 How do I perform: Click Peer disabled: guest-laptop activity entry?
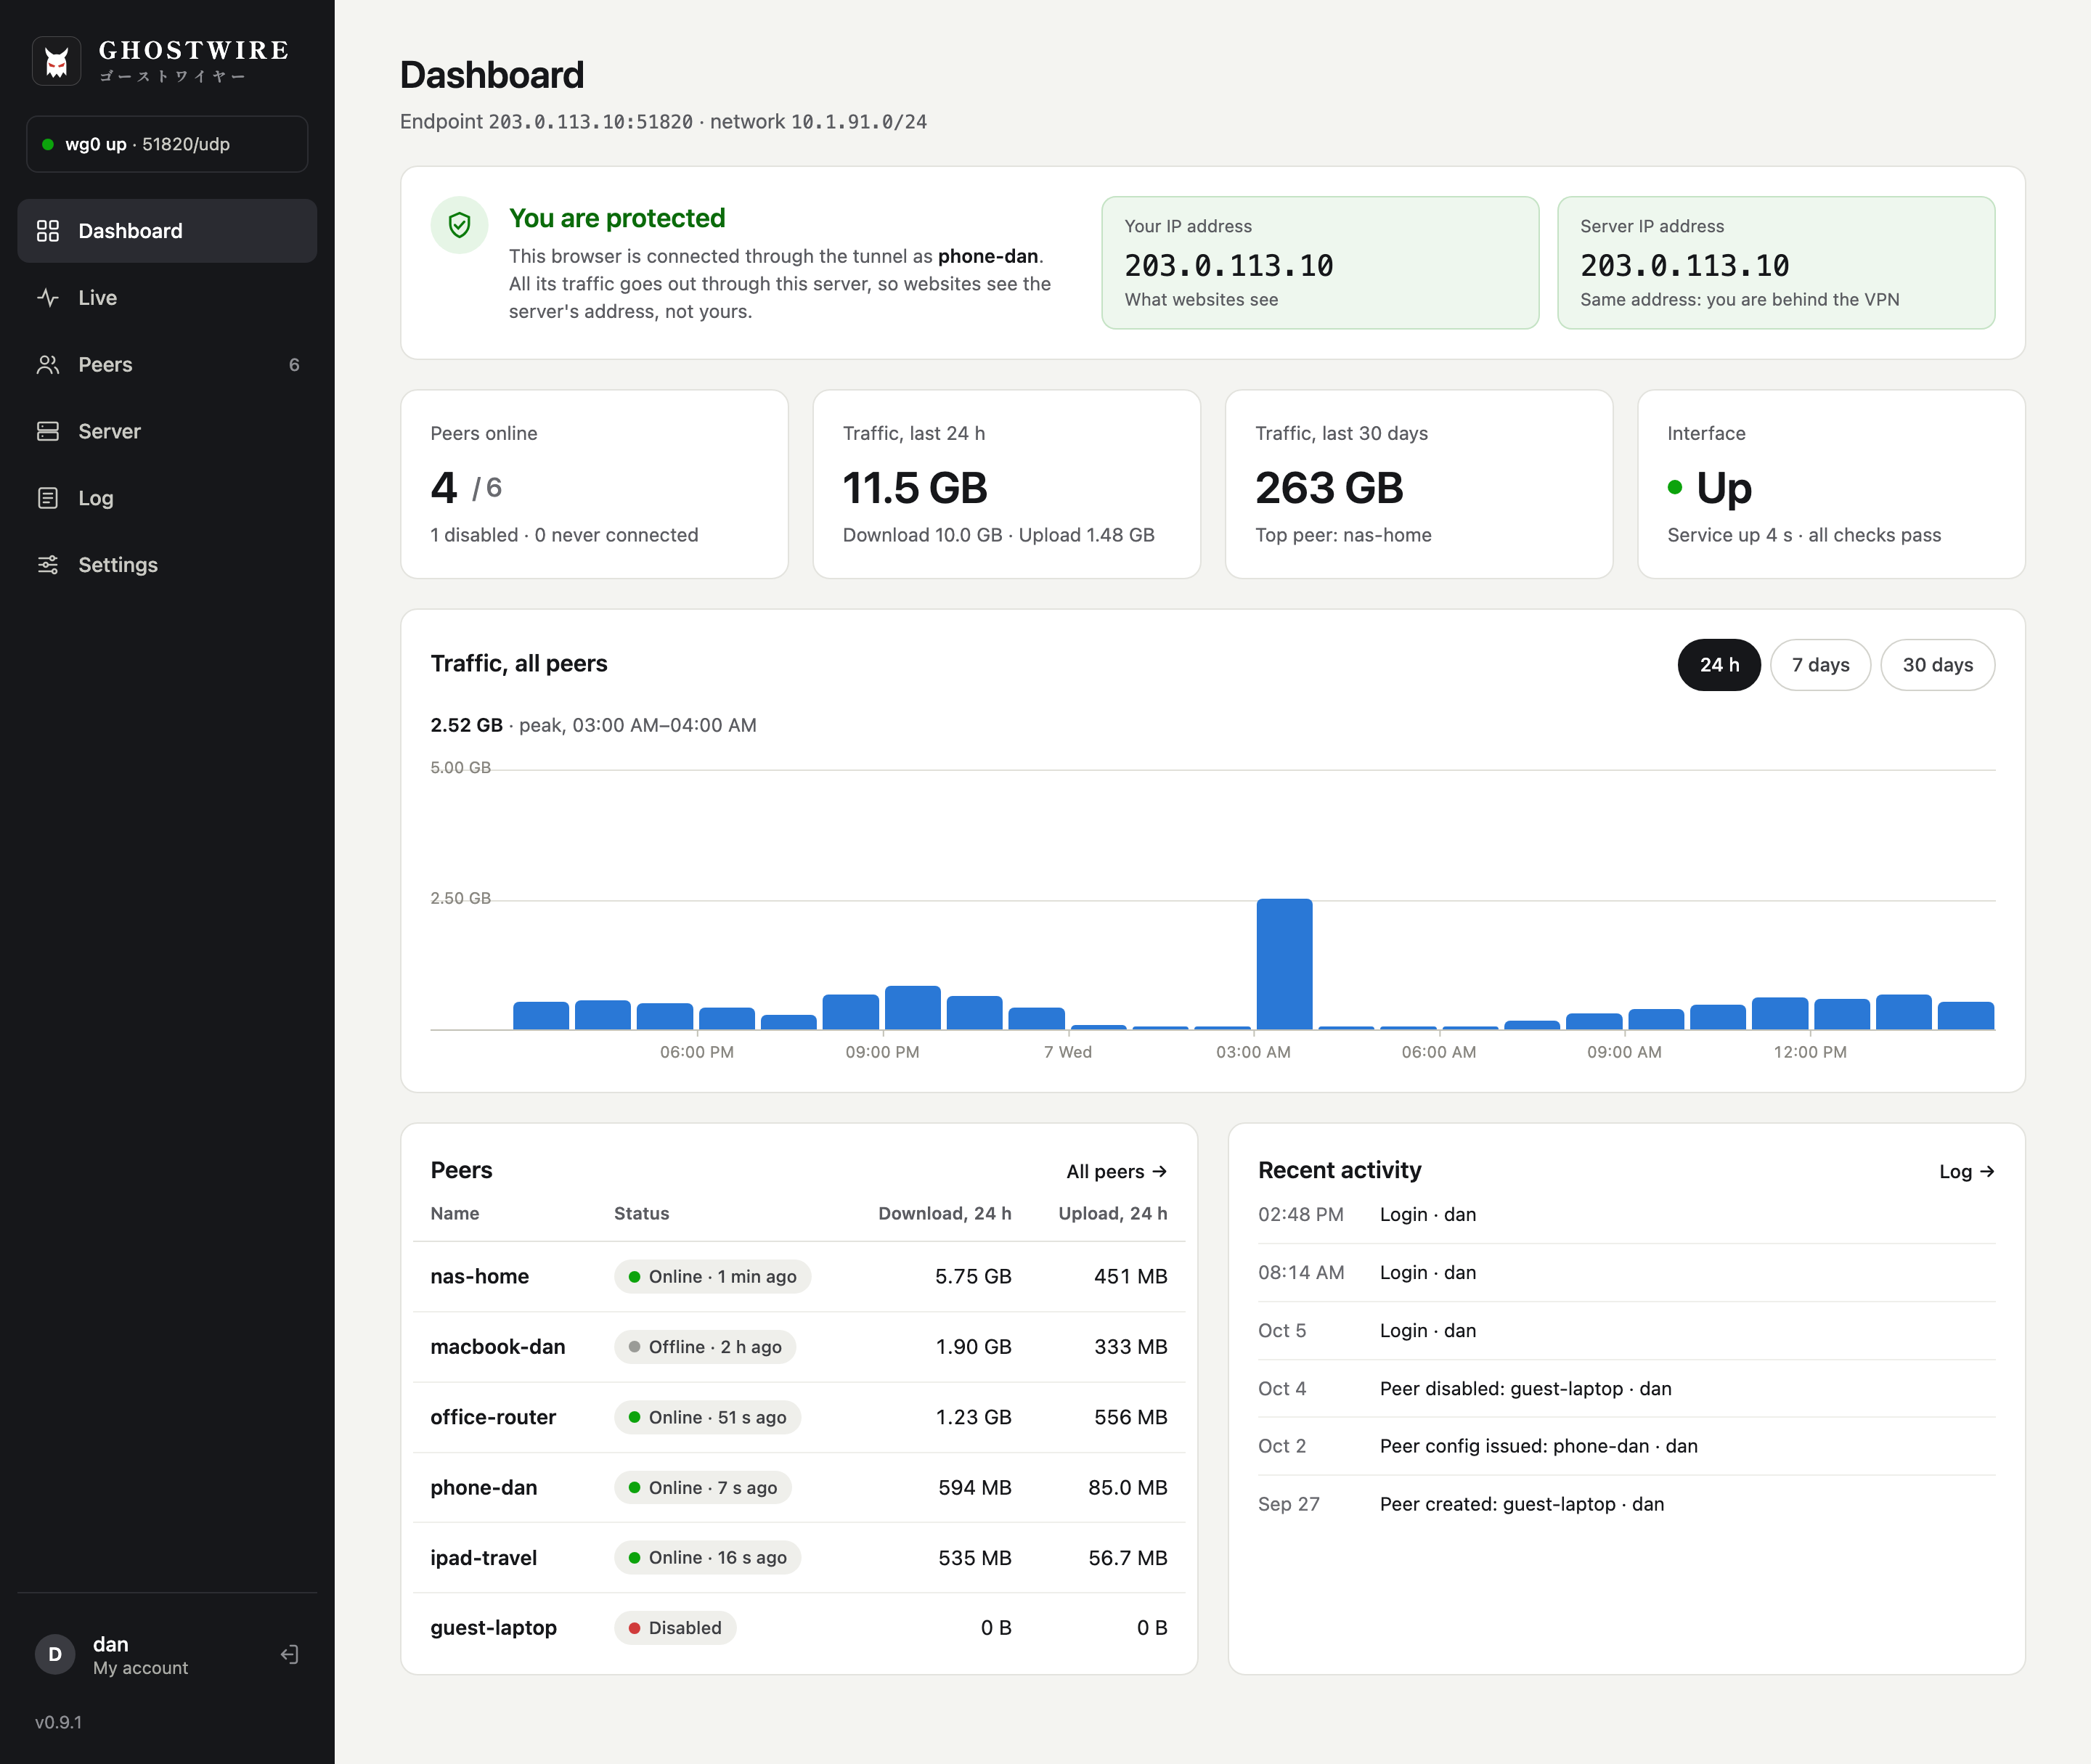[1626, 1389]
